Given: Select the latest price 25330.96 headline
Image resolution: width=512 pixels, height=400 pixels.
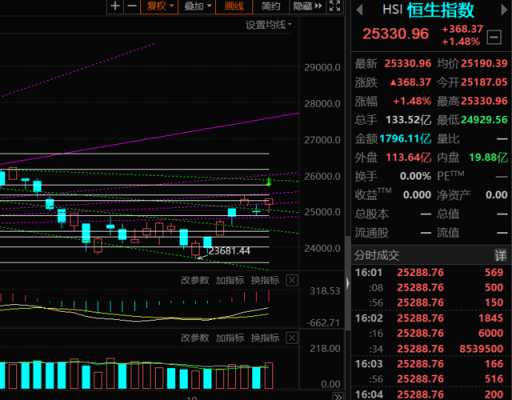Looking at the screenshot, I should (x=396, y=34).
